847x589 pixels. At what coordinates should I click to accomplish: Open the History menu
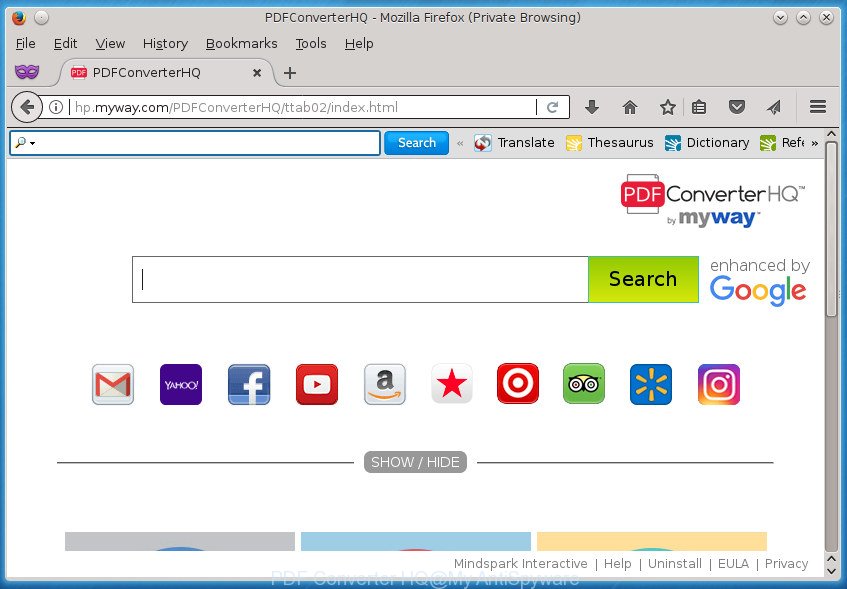tap(165, 43)
